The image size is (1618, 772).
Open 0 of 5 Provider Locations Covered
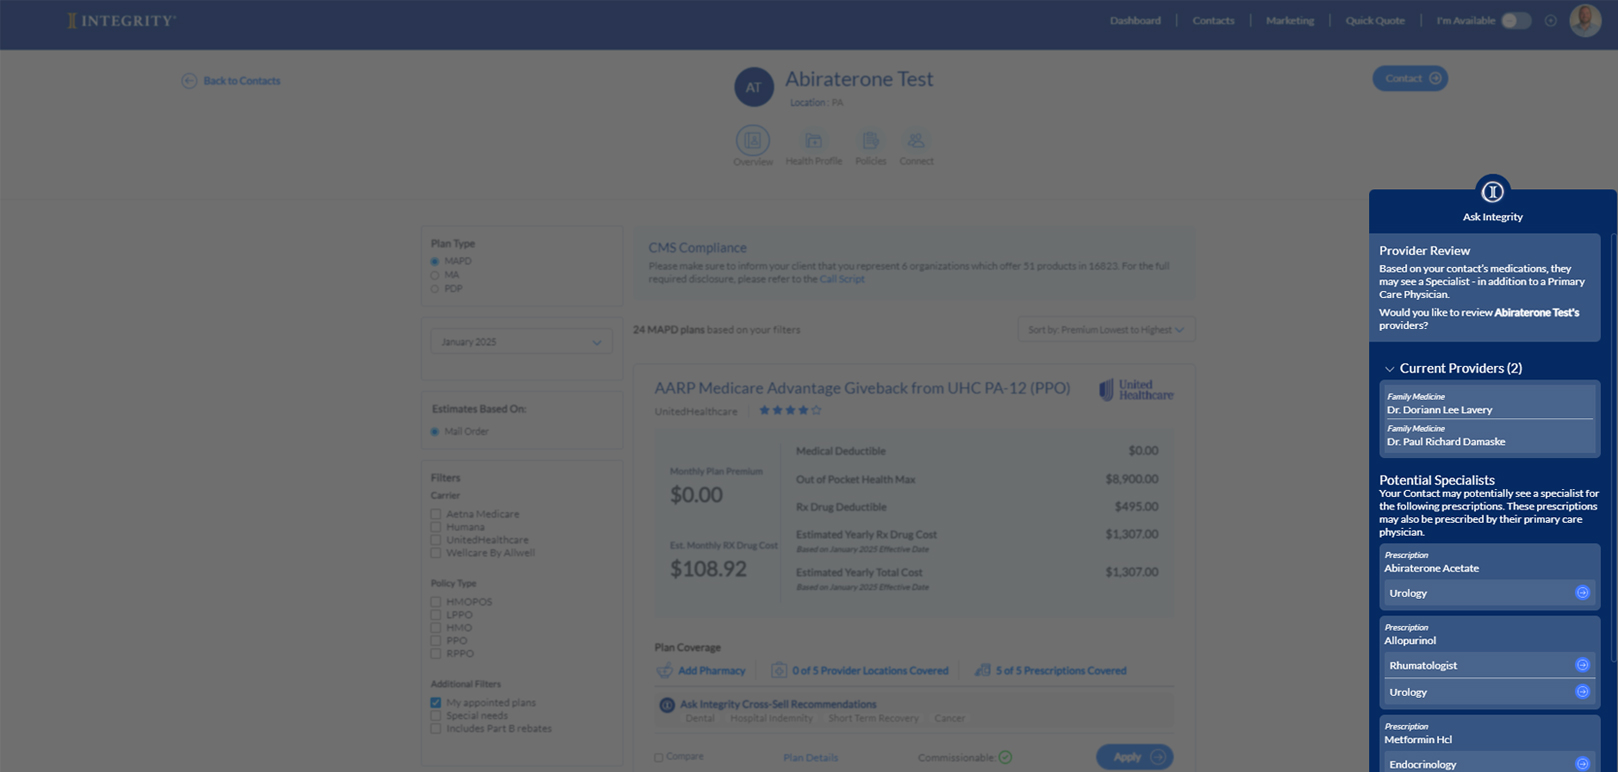870,671
